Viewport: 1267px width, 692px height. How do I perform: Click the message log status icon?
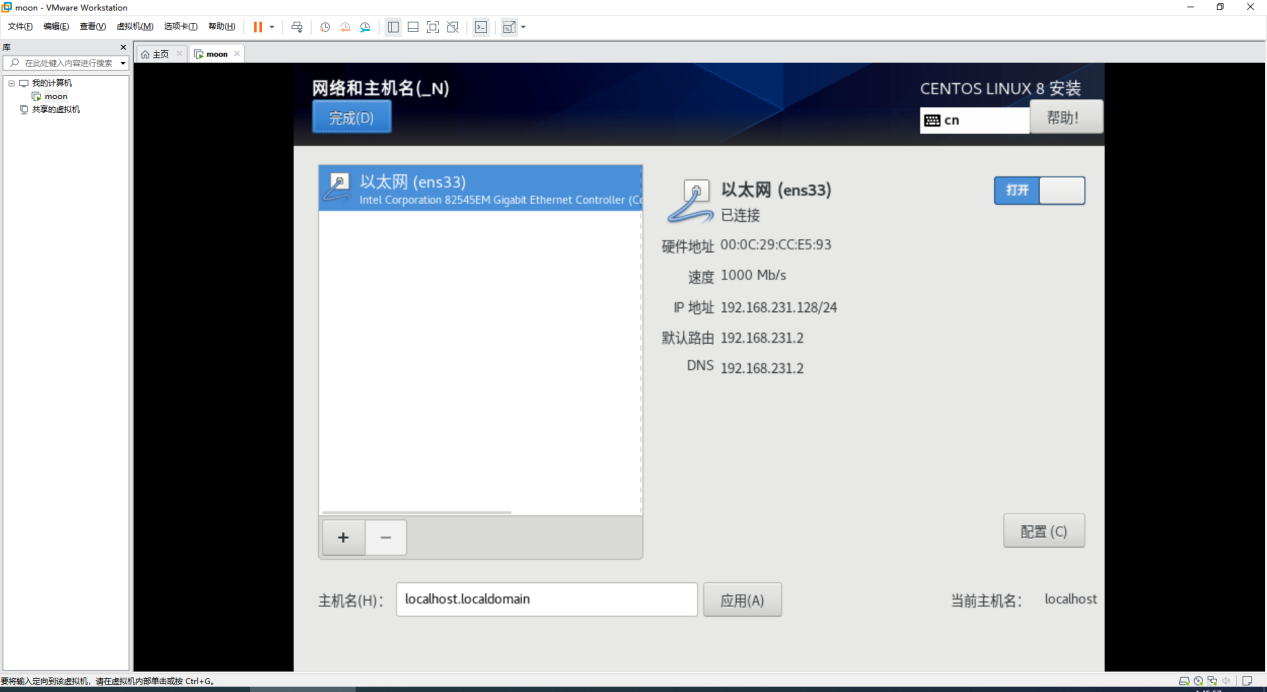tap(1245, 681)
